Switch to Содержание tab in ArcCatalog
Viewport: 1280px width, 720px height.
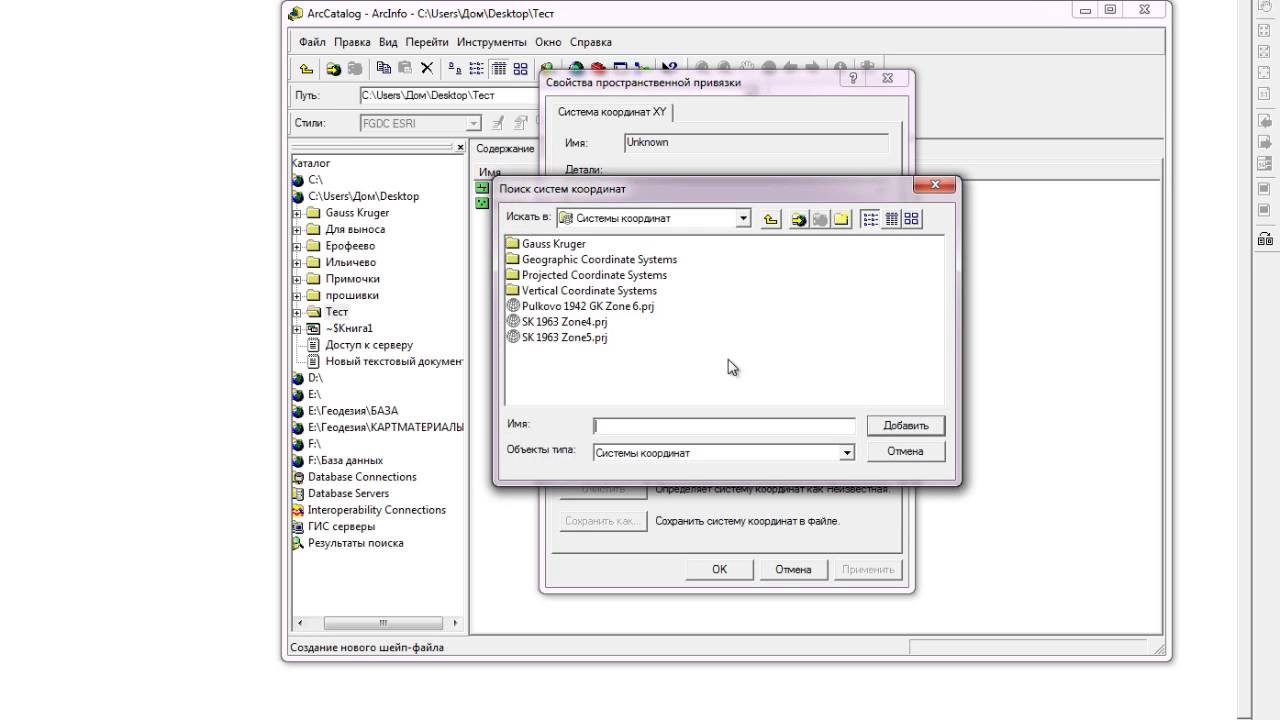pos(505,149)
